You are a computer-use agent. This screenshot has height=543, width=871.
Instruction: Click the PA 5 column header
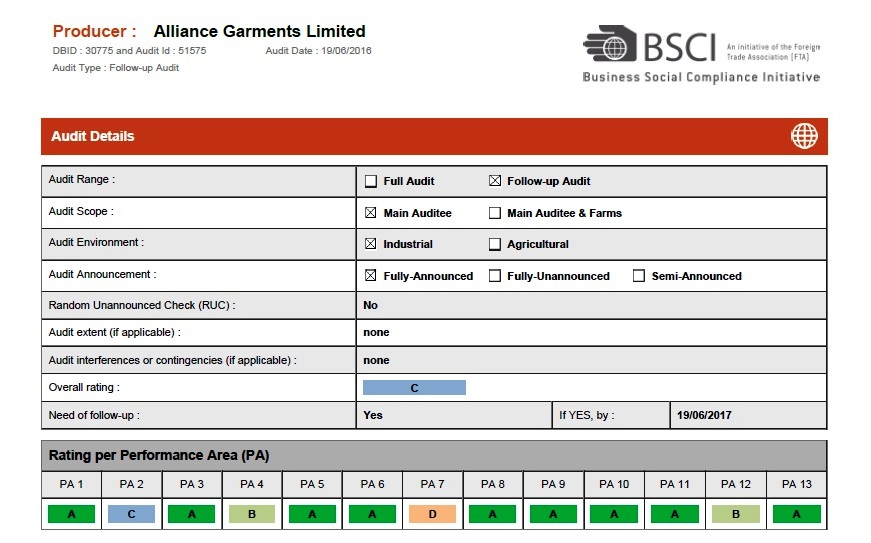[x=312, y=484]
